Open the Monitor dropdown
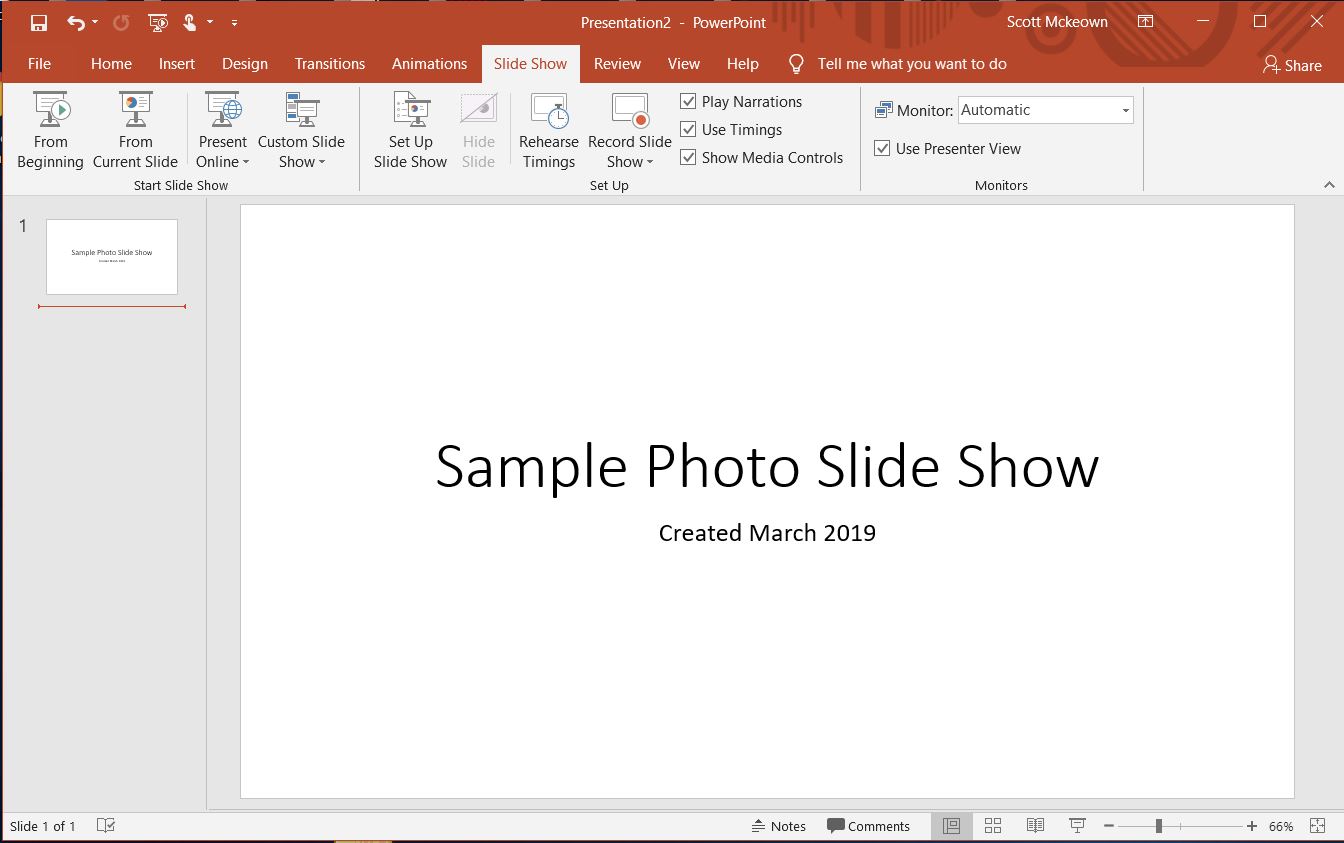 click(1126, 110)
